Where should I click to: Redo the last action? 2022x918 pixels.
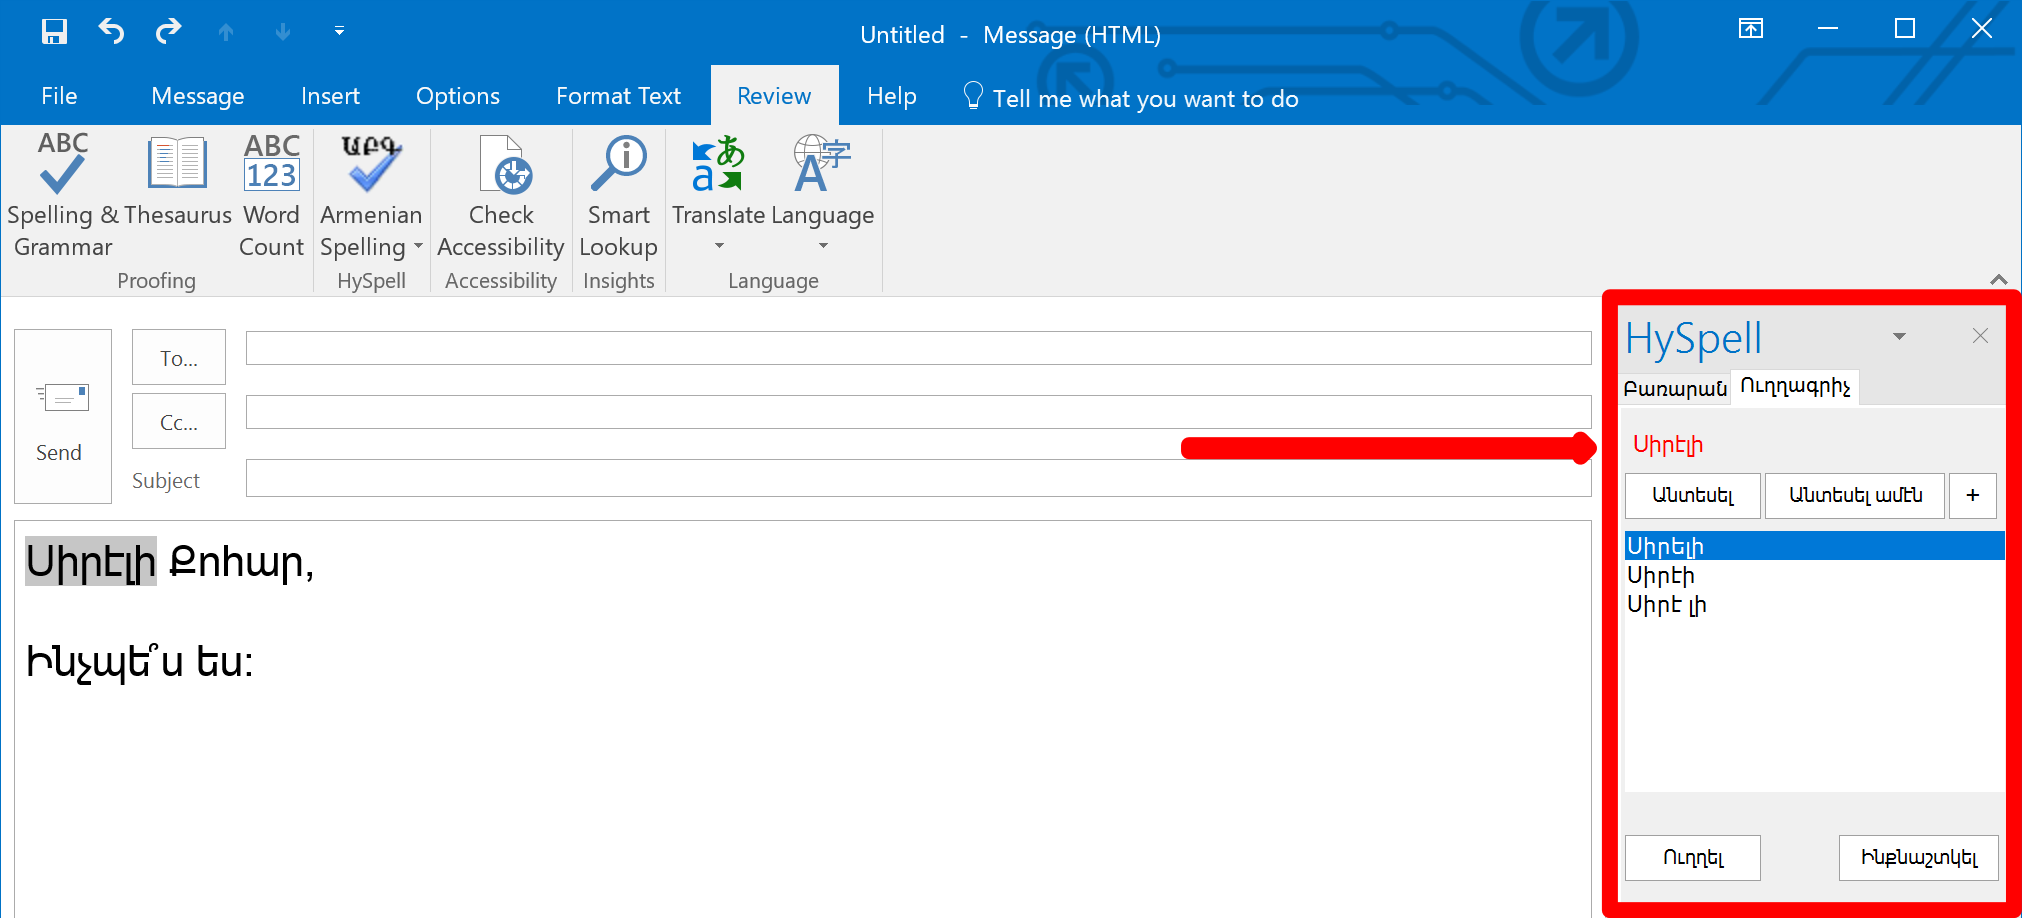tap(168, 32)
